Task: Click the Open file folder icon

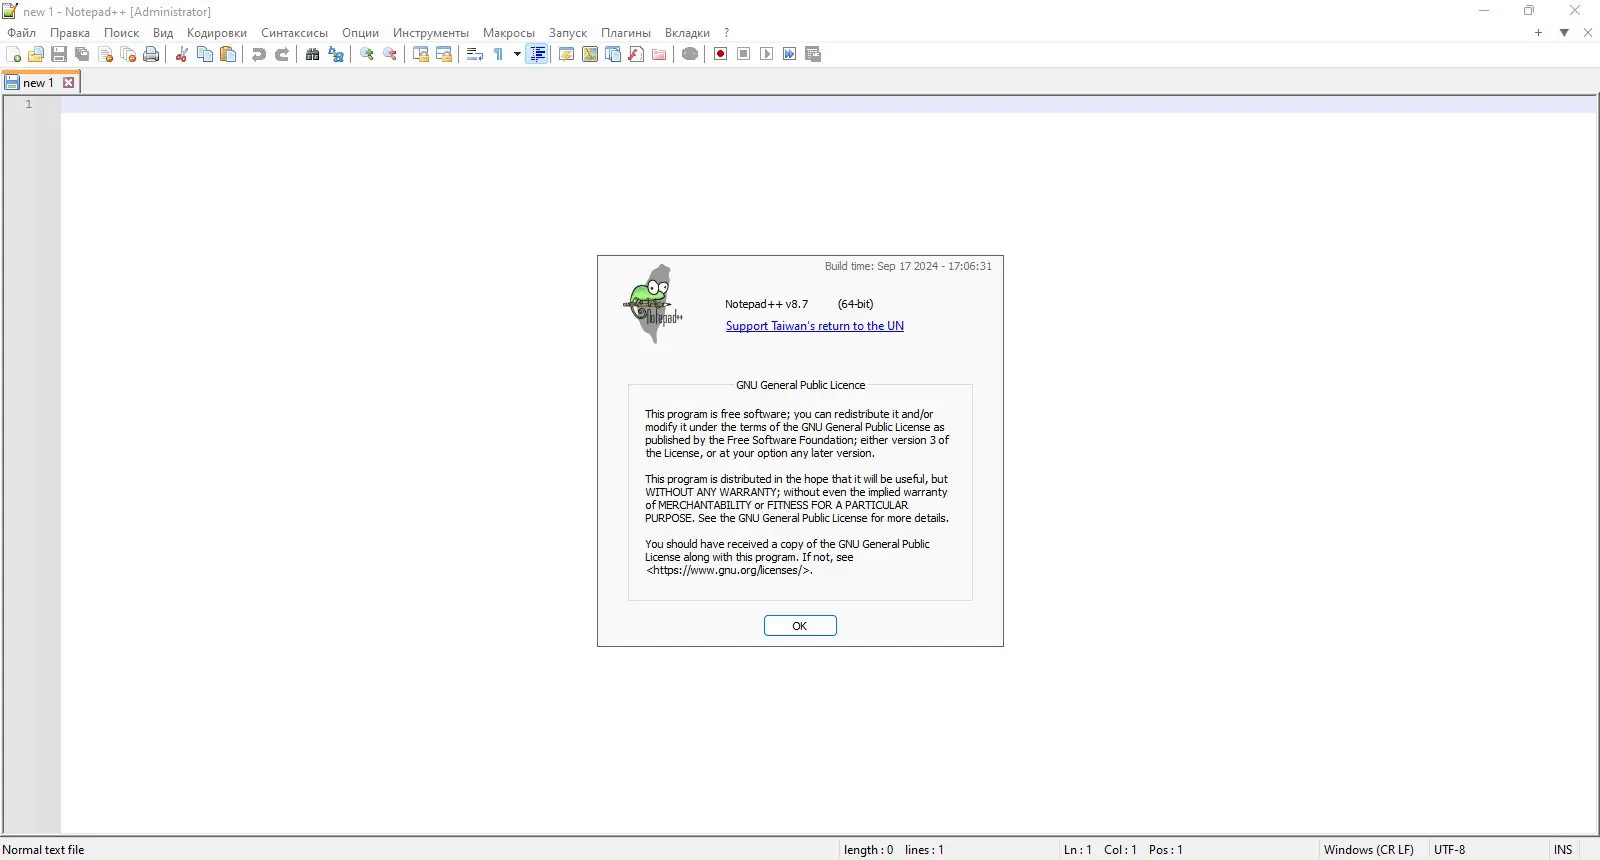Action: 36,54
